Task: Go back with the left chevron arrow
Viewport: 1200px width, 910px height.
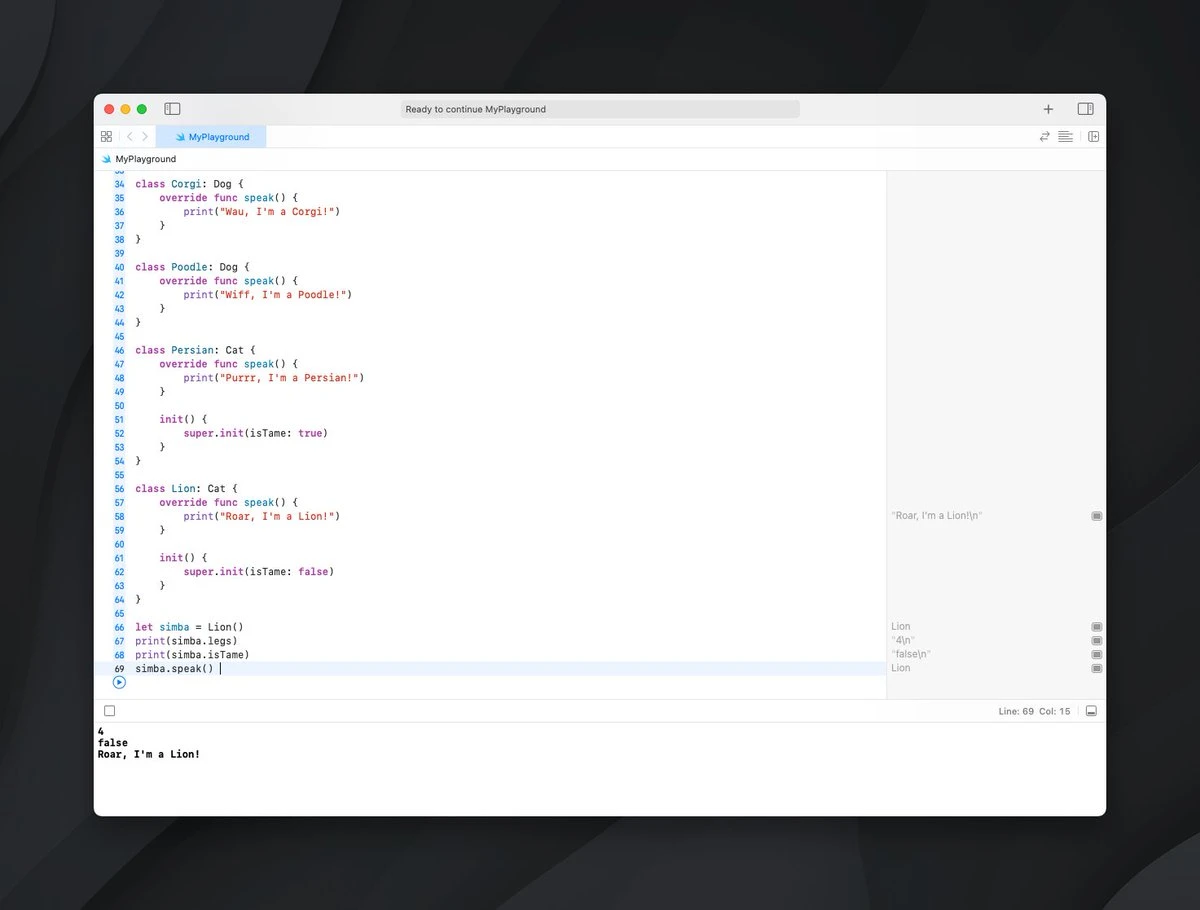Action: point(129,137)
